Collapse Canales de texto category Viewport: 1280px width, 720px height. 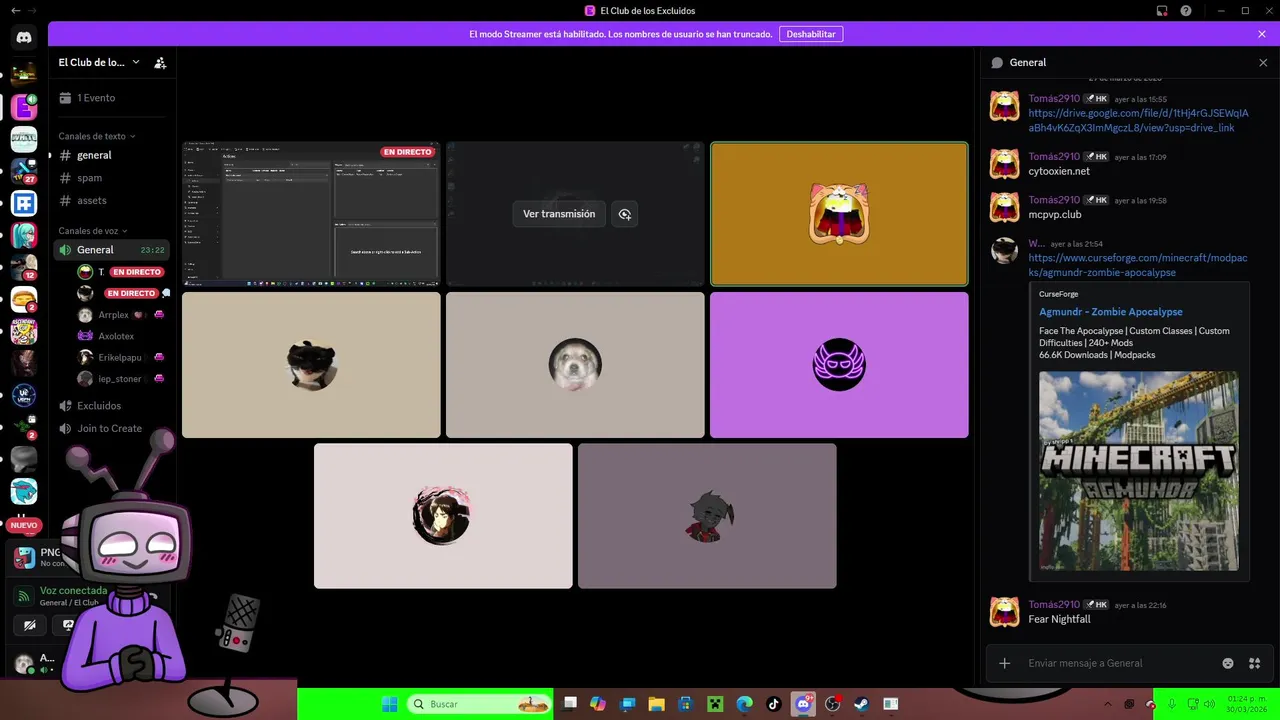click(96, 136)
